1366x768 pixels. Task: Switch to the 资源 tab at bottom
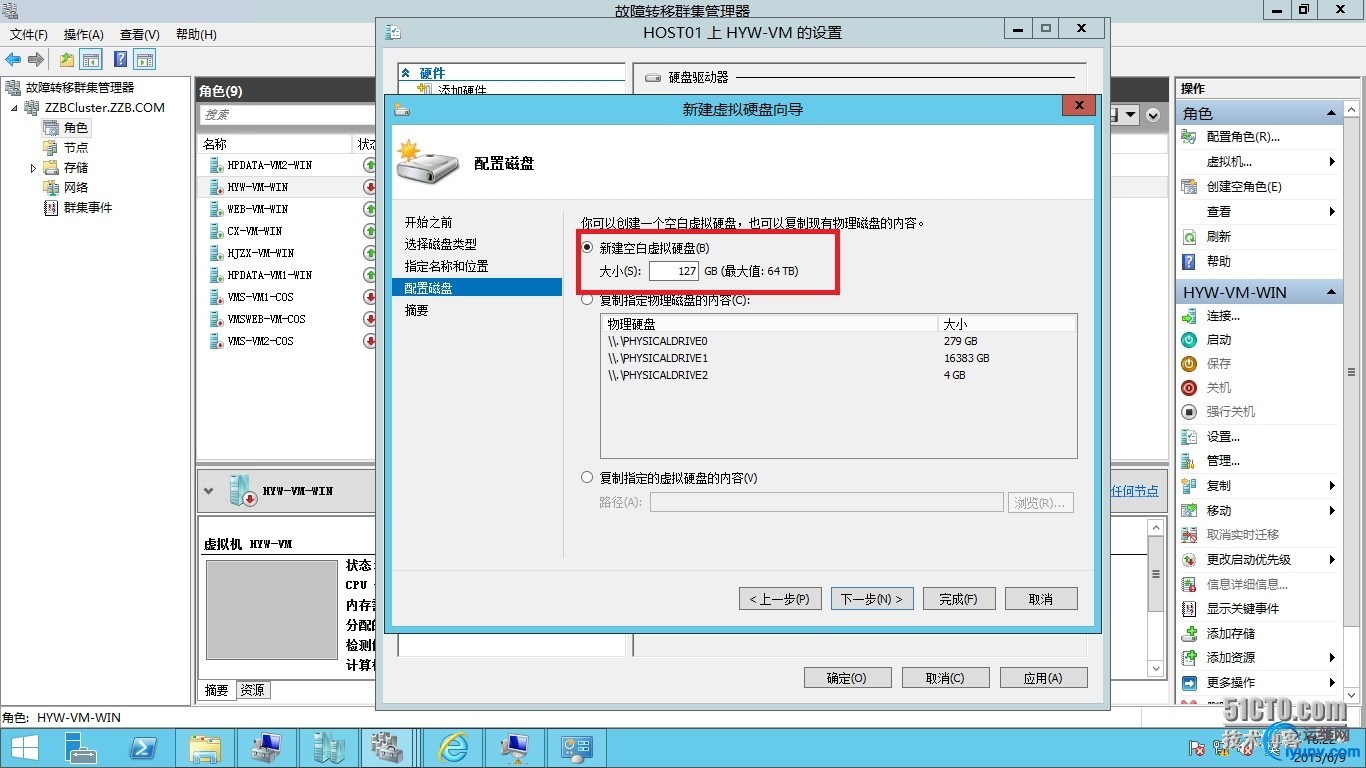[253, 690]
